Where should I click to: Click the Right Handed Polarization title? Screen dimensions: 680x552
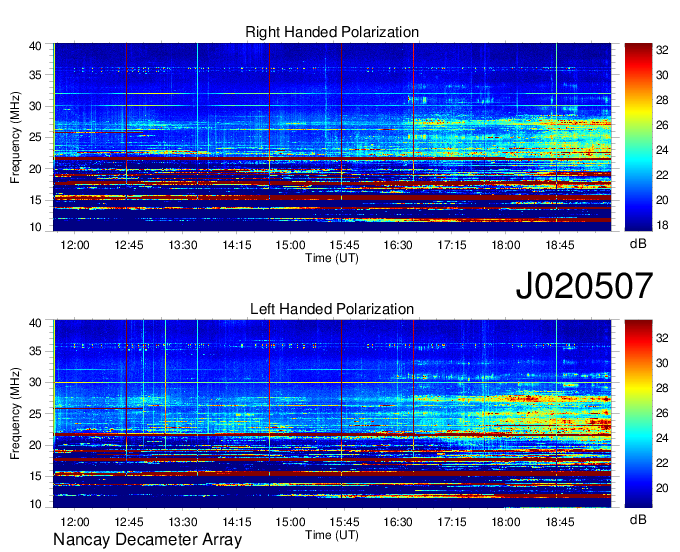332,32
